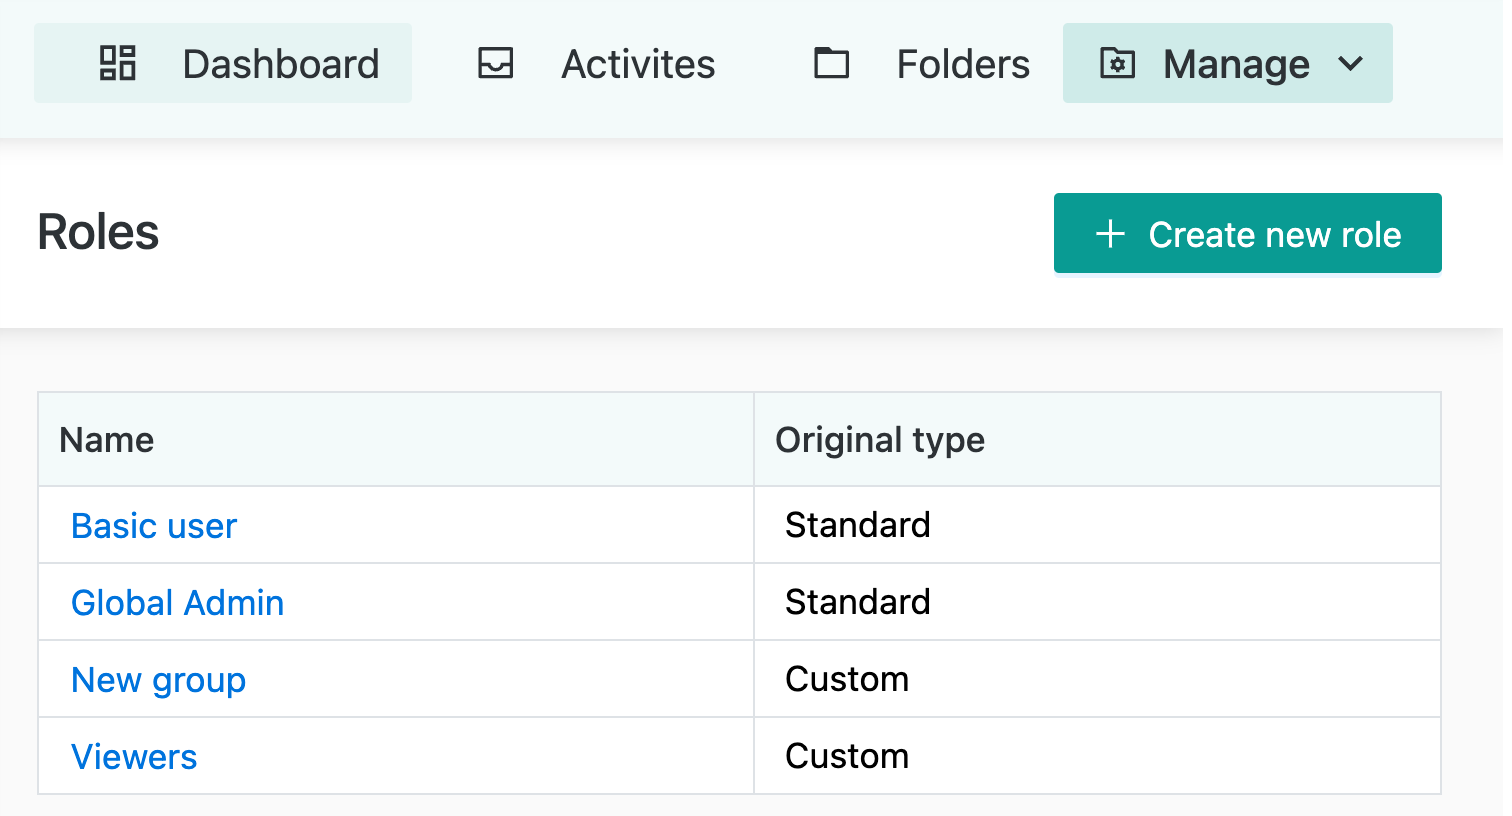Click the Folders folder icon
This screenshot has width=1512, height=816.
click(x=831, y=63)
